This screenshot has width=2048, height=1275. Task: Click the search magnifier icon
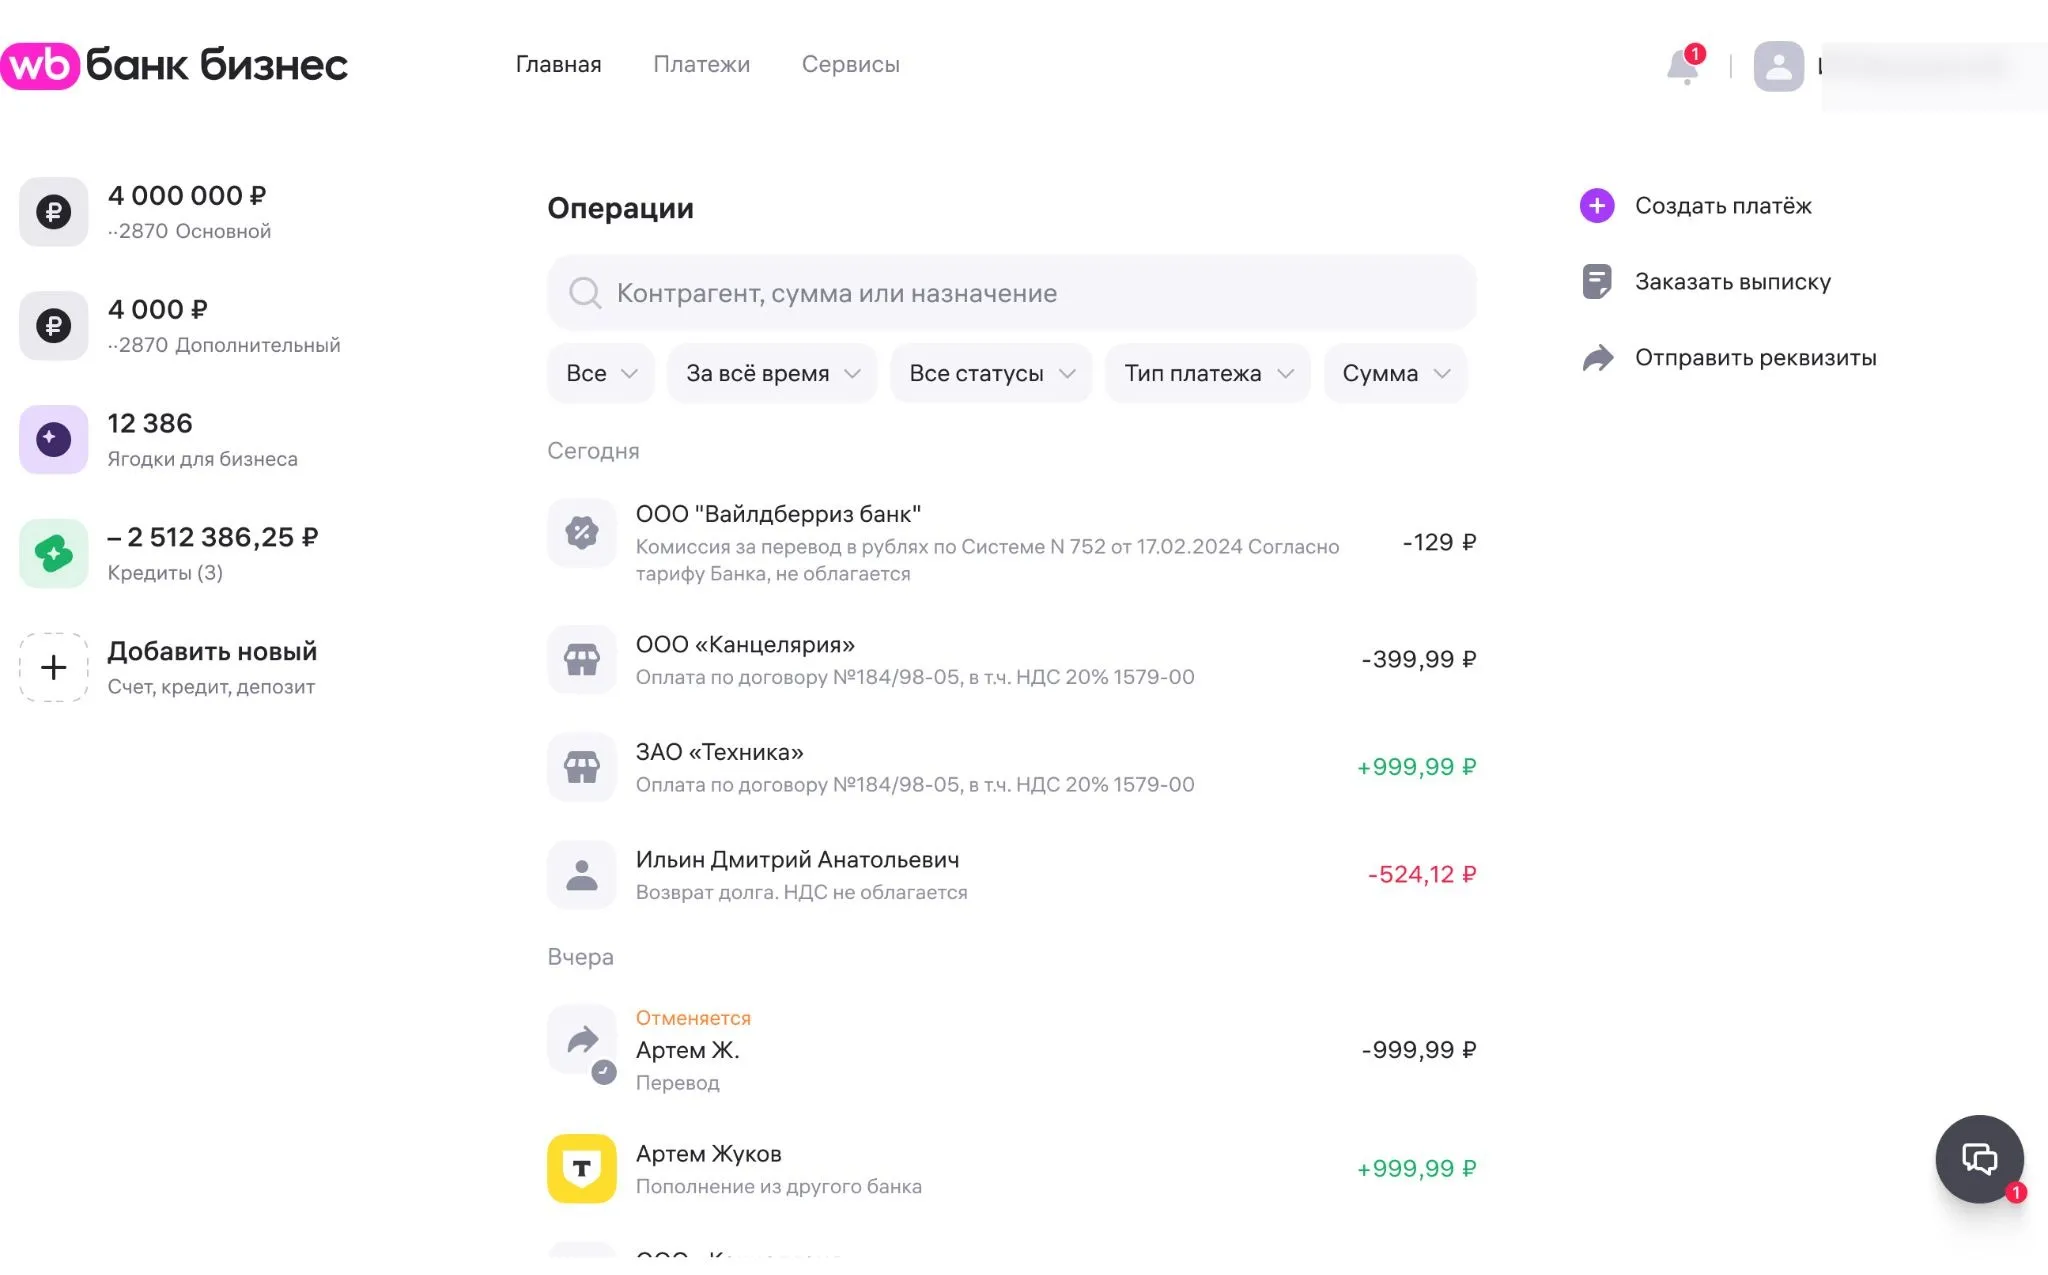(585, 293)
